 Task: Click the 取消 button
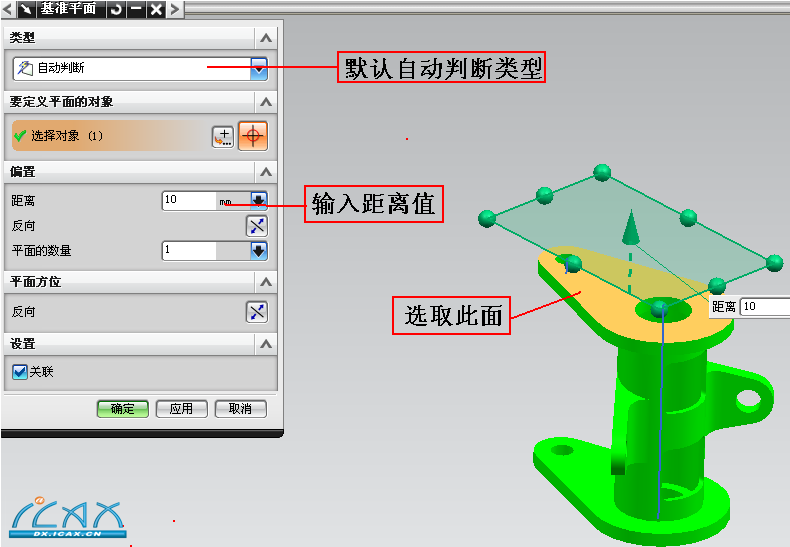click(240, 409)
